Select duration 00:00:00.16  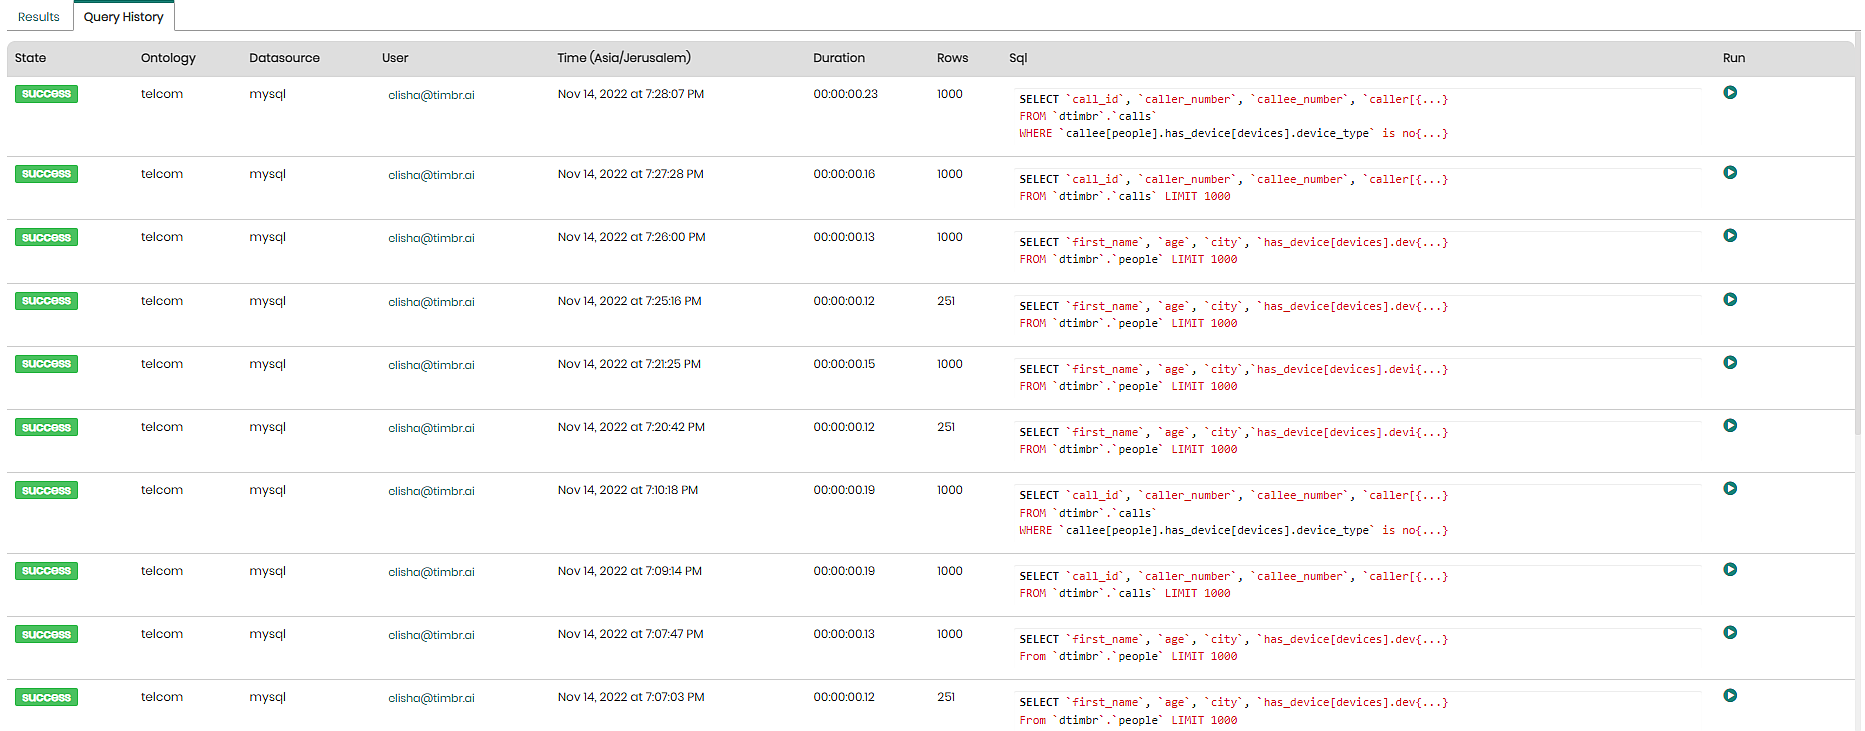pyautogui.click(x=844, y=174)
